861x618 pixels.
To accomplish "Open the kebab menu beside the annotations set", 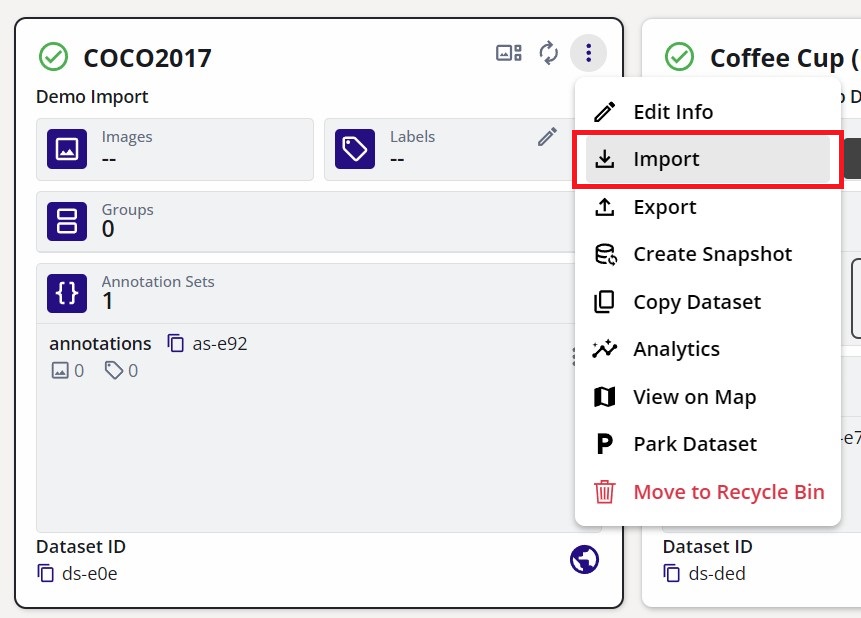I will click(574, 355).
